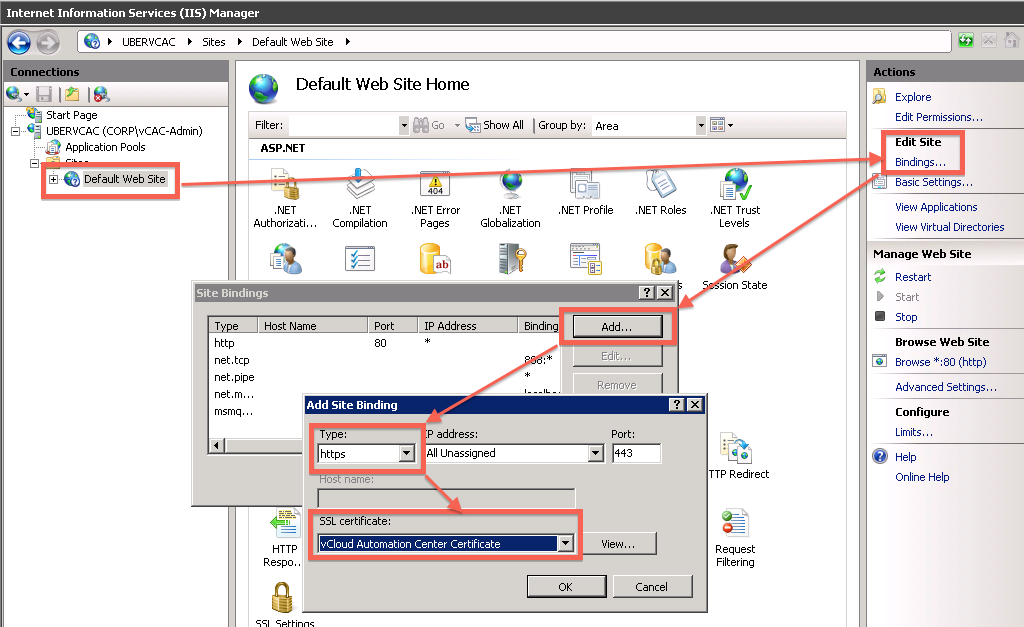
Task: Click Browse *:80 (http) link
Action: pos(940,362)
